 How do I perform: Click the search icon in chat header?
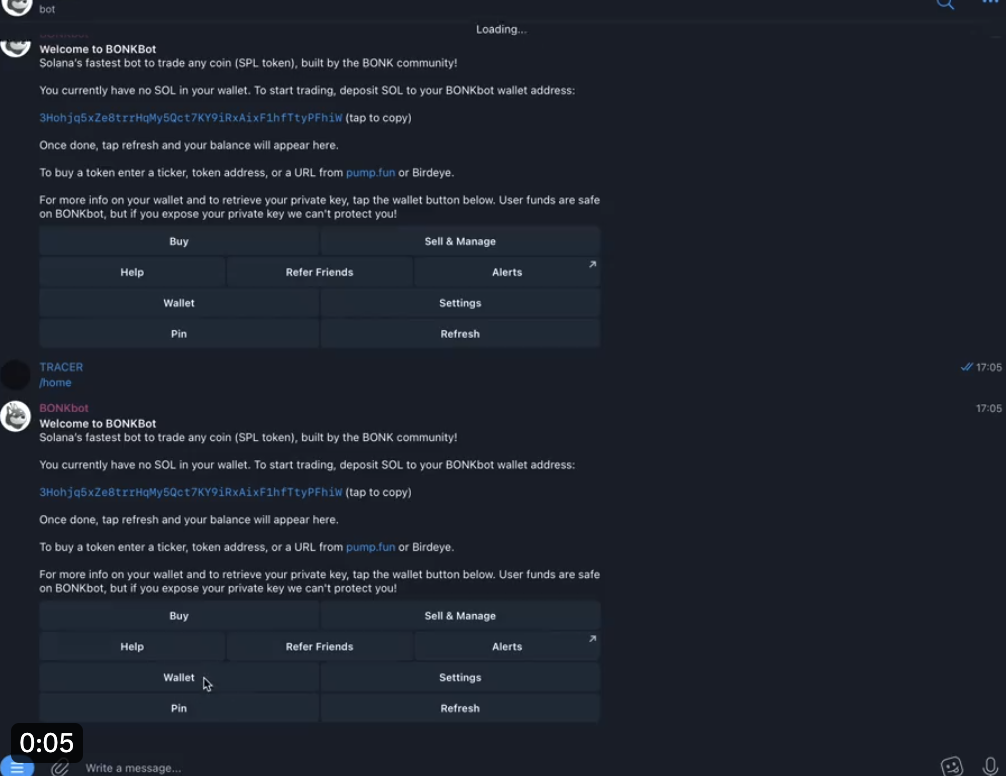click(x=945, y=4)
